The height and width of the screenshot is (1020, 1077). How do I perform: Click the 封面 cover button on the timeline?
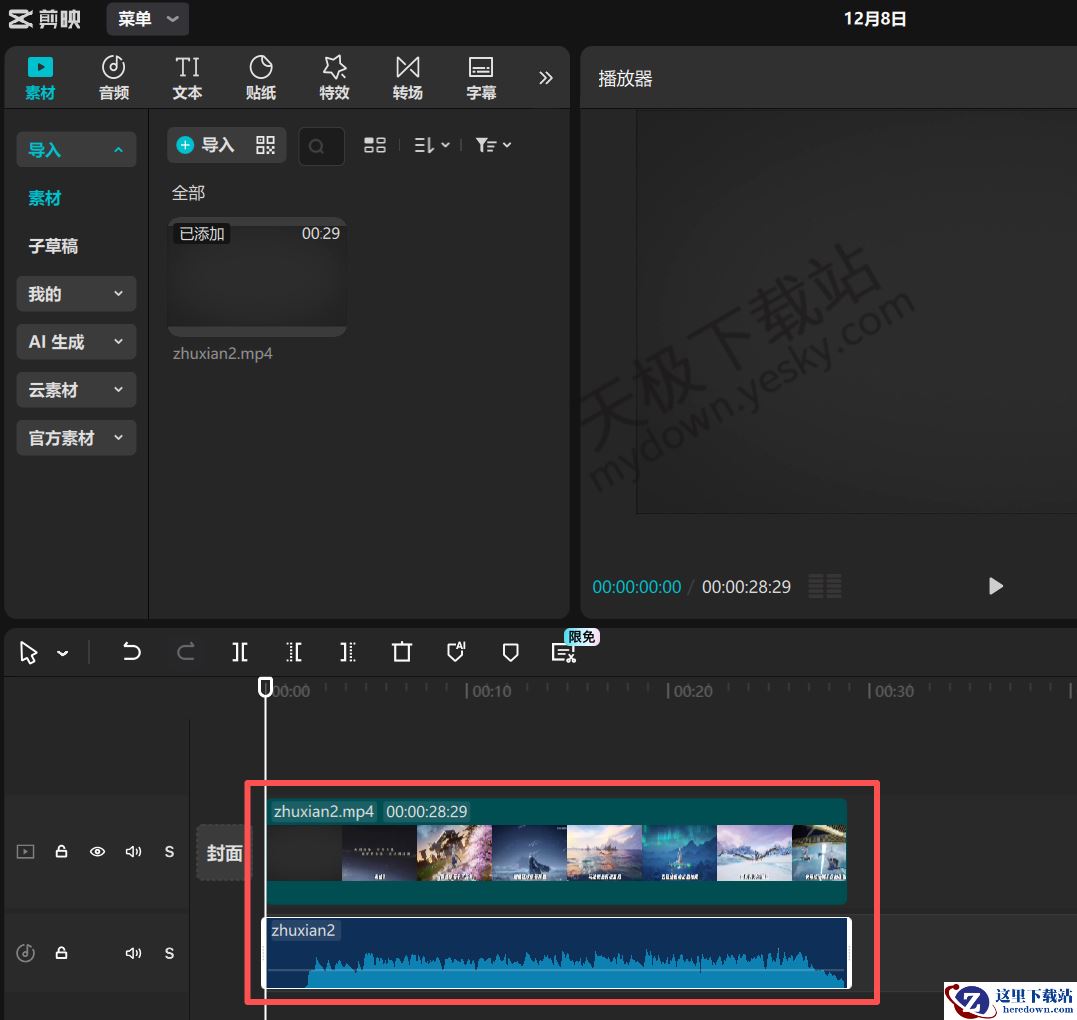click(224, 853)
